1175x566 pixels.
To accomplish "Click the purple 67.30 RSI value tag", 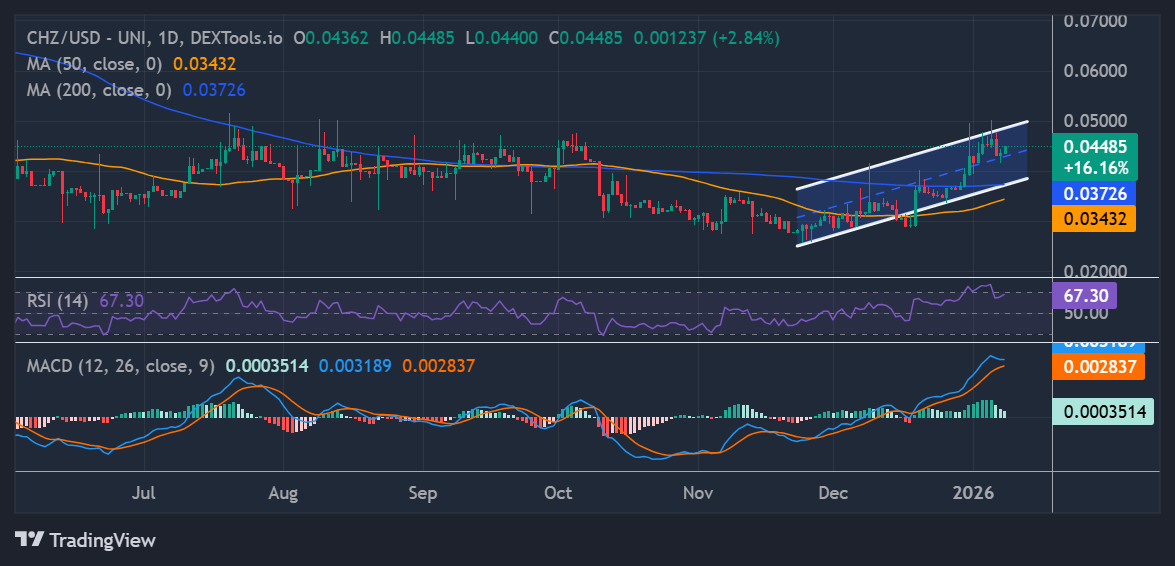I will pos(1084,296).
